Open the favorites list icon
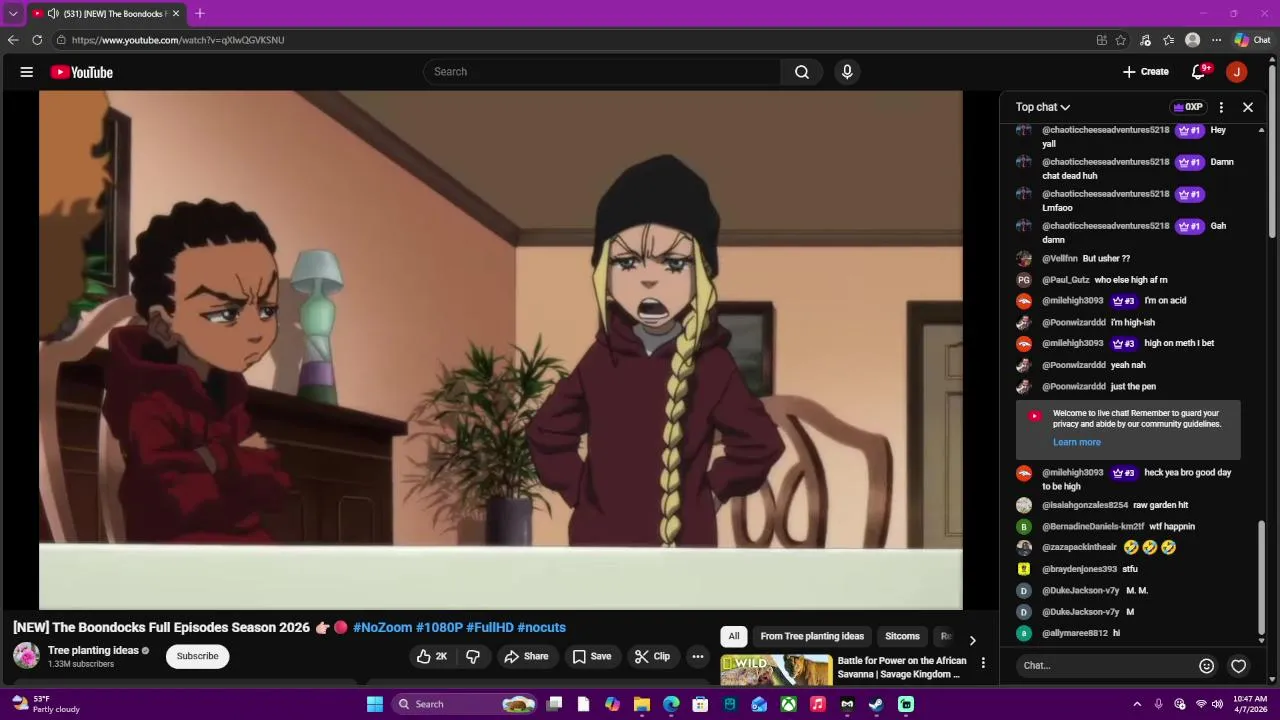The height and width of the screenshot is (720, 1280). 1168,40
